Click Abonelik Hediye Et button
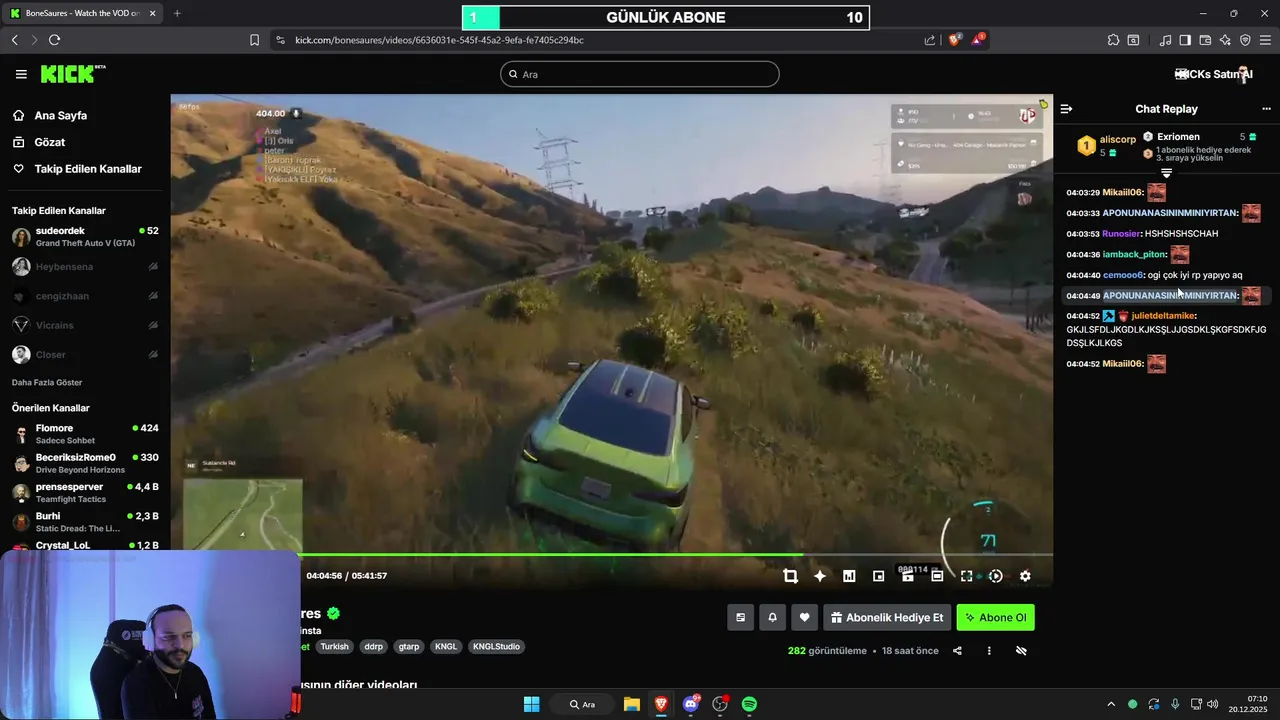 pos(887,618)
